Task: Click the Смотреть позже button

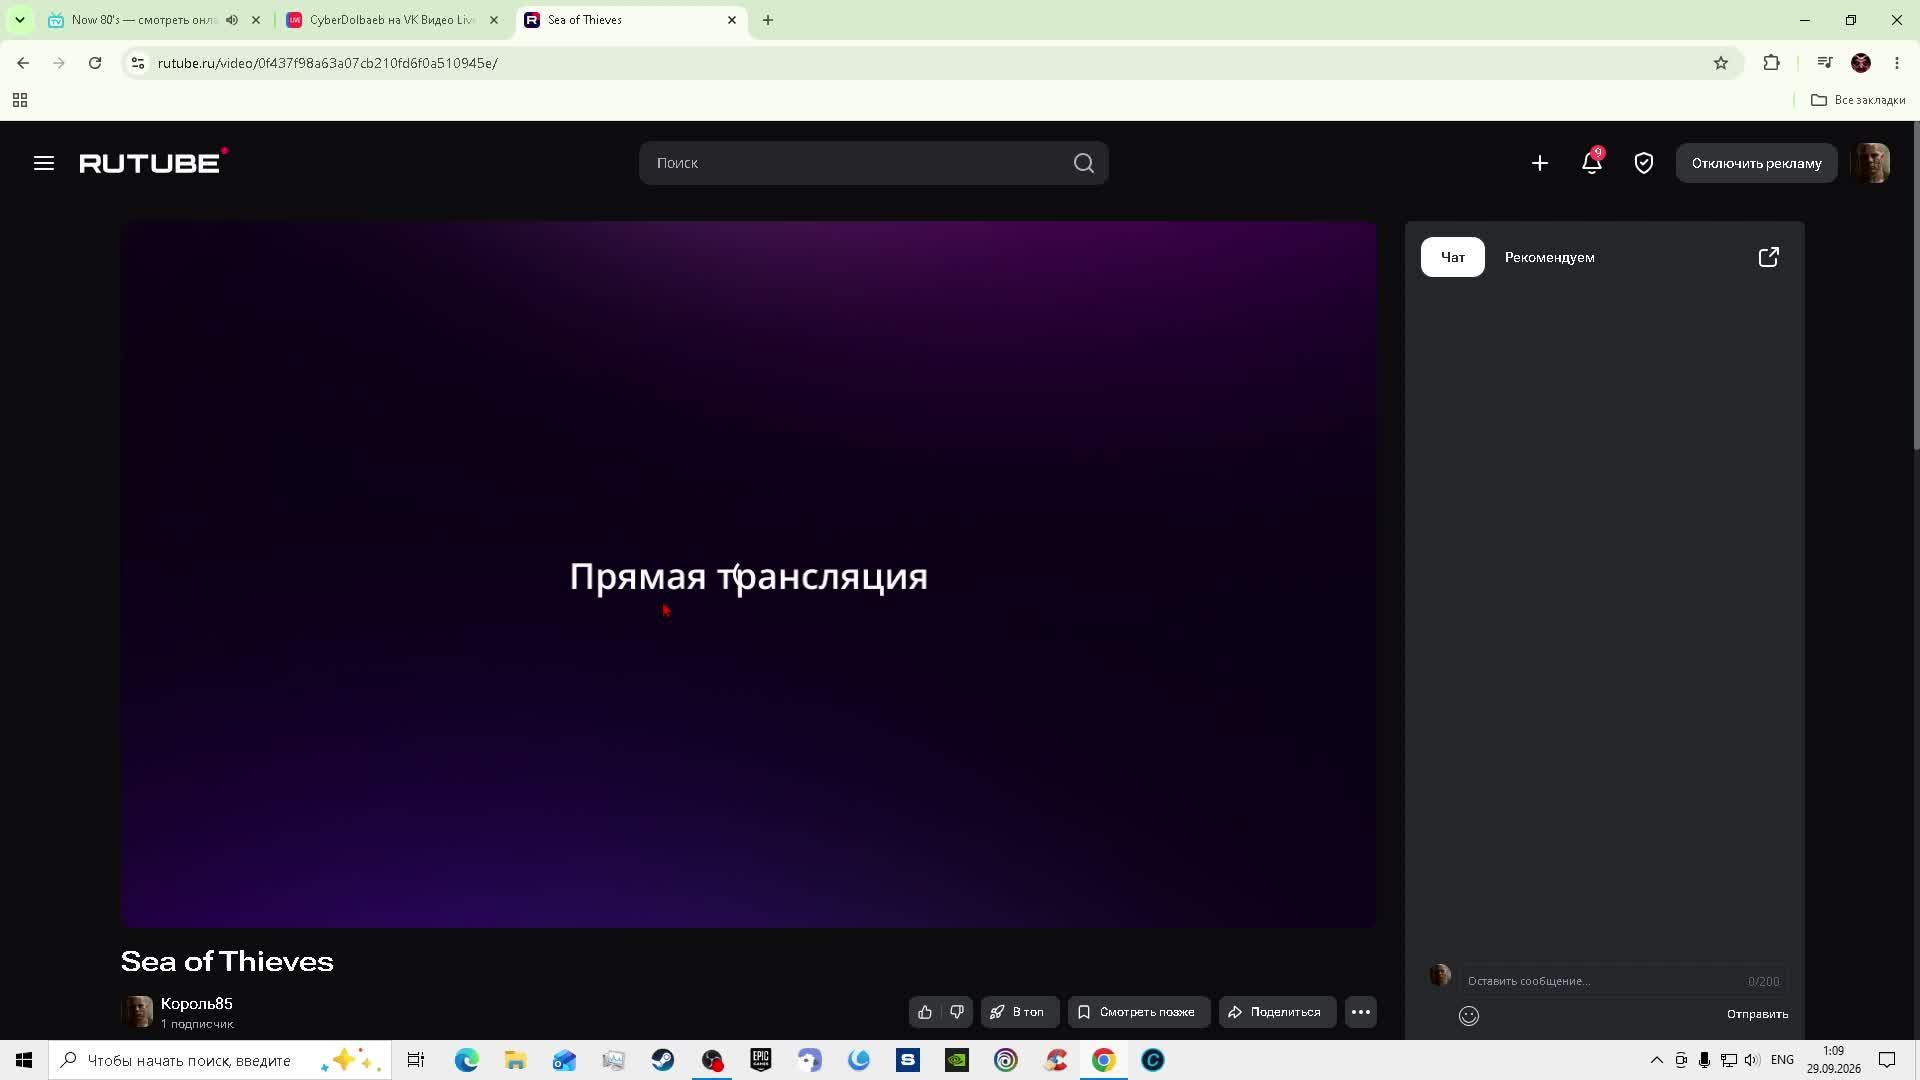Action: [1139, 1012]
